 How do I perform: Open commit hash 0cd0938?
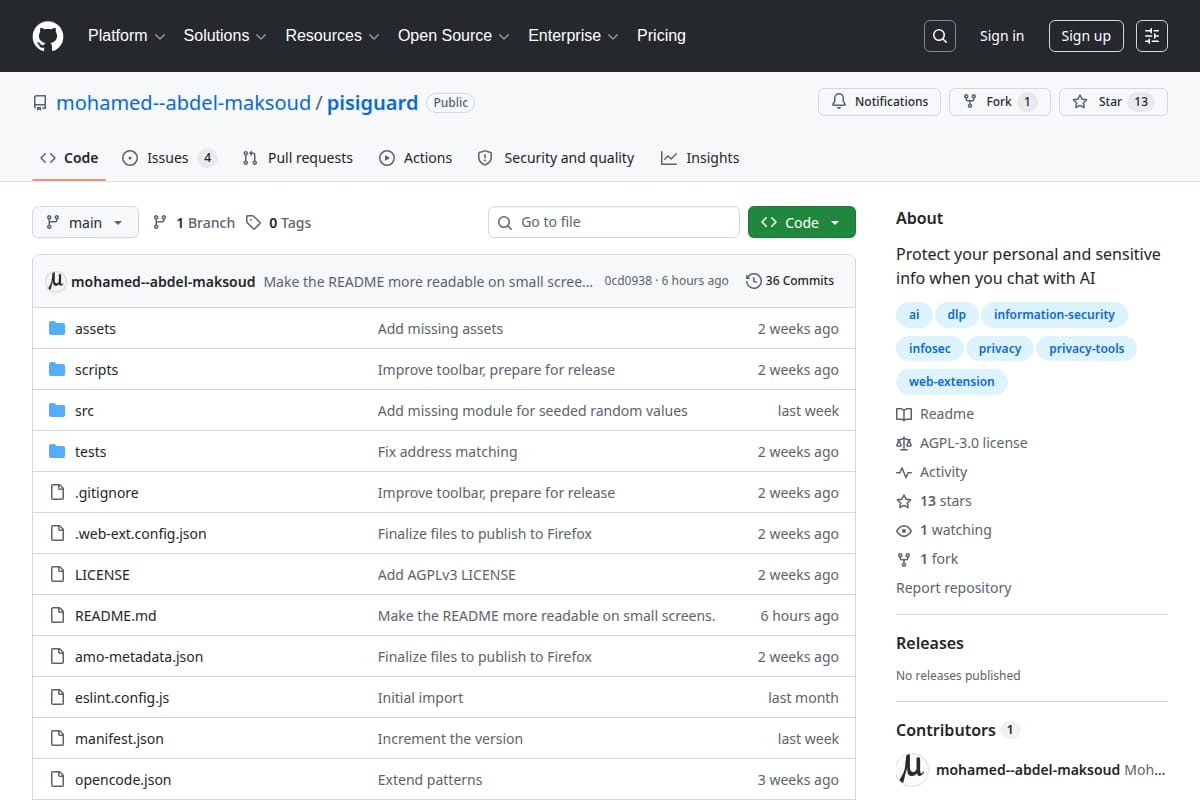628,281
